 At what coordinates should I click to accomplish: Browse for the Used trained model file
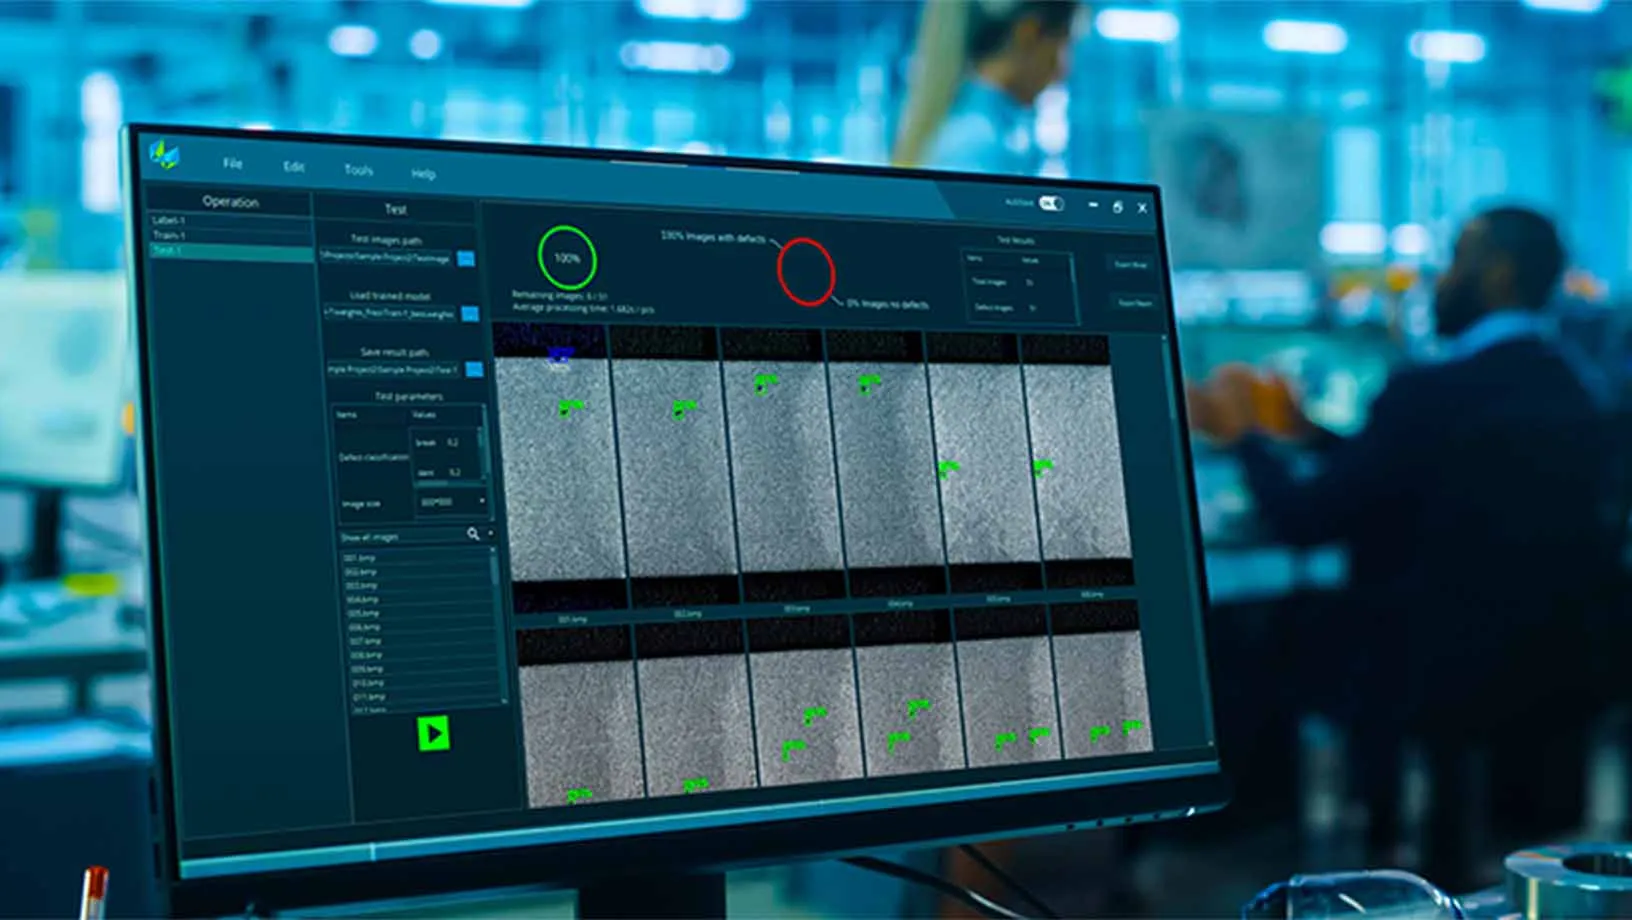470,314
